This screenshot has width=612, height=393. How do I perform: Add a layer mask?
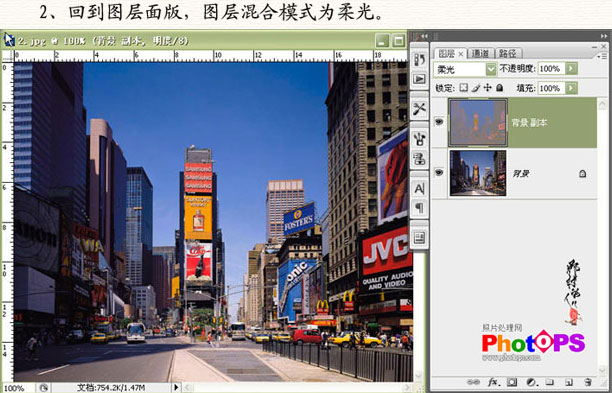[x=512, y=382]
